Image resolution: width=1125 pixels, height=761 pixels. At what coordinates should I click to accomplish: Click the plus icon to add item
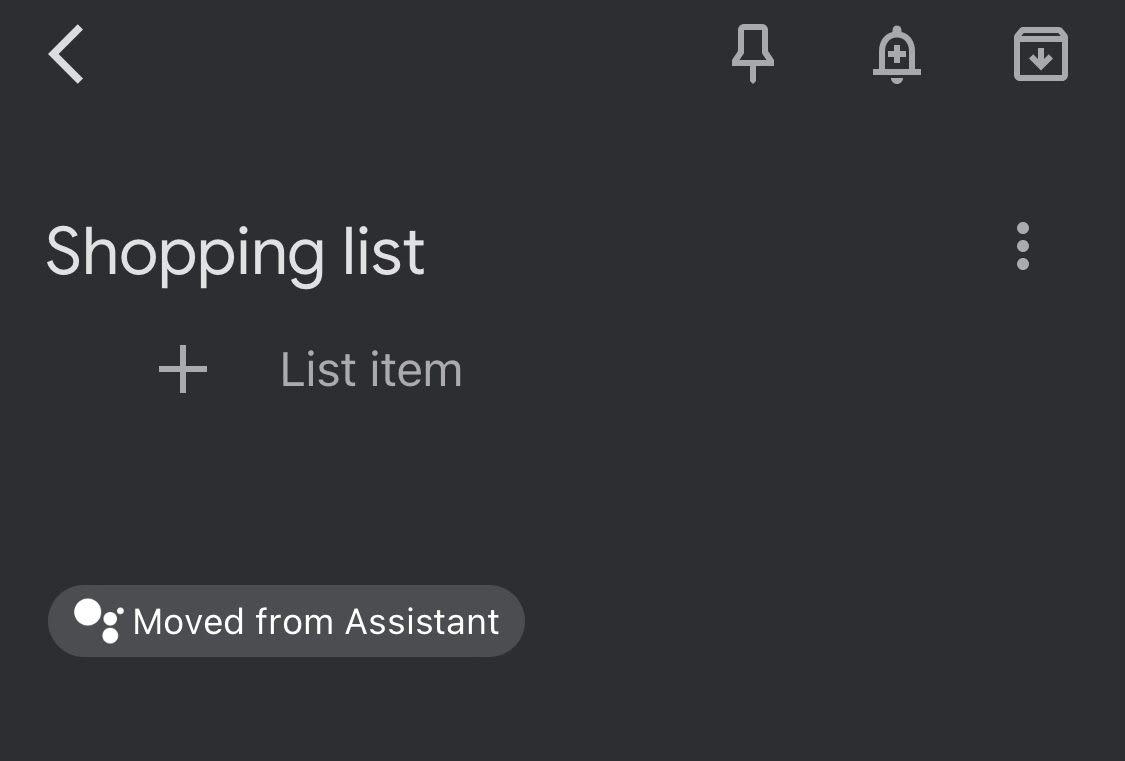183,370
